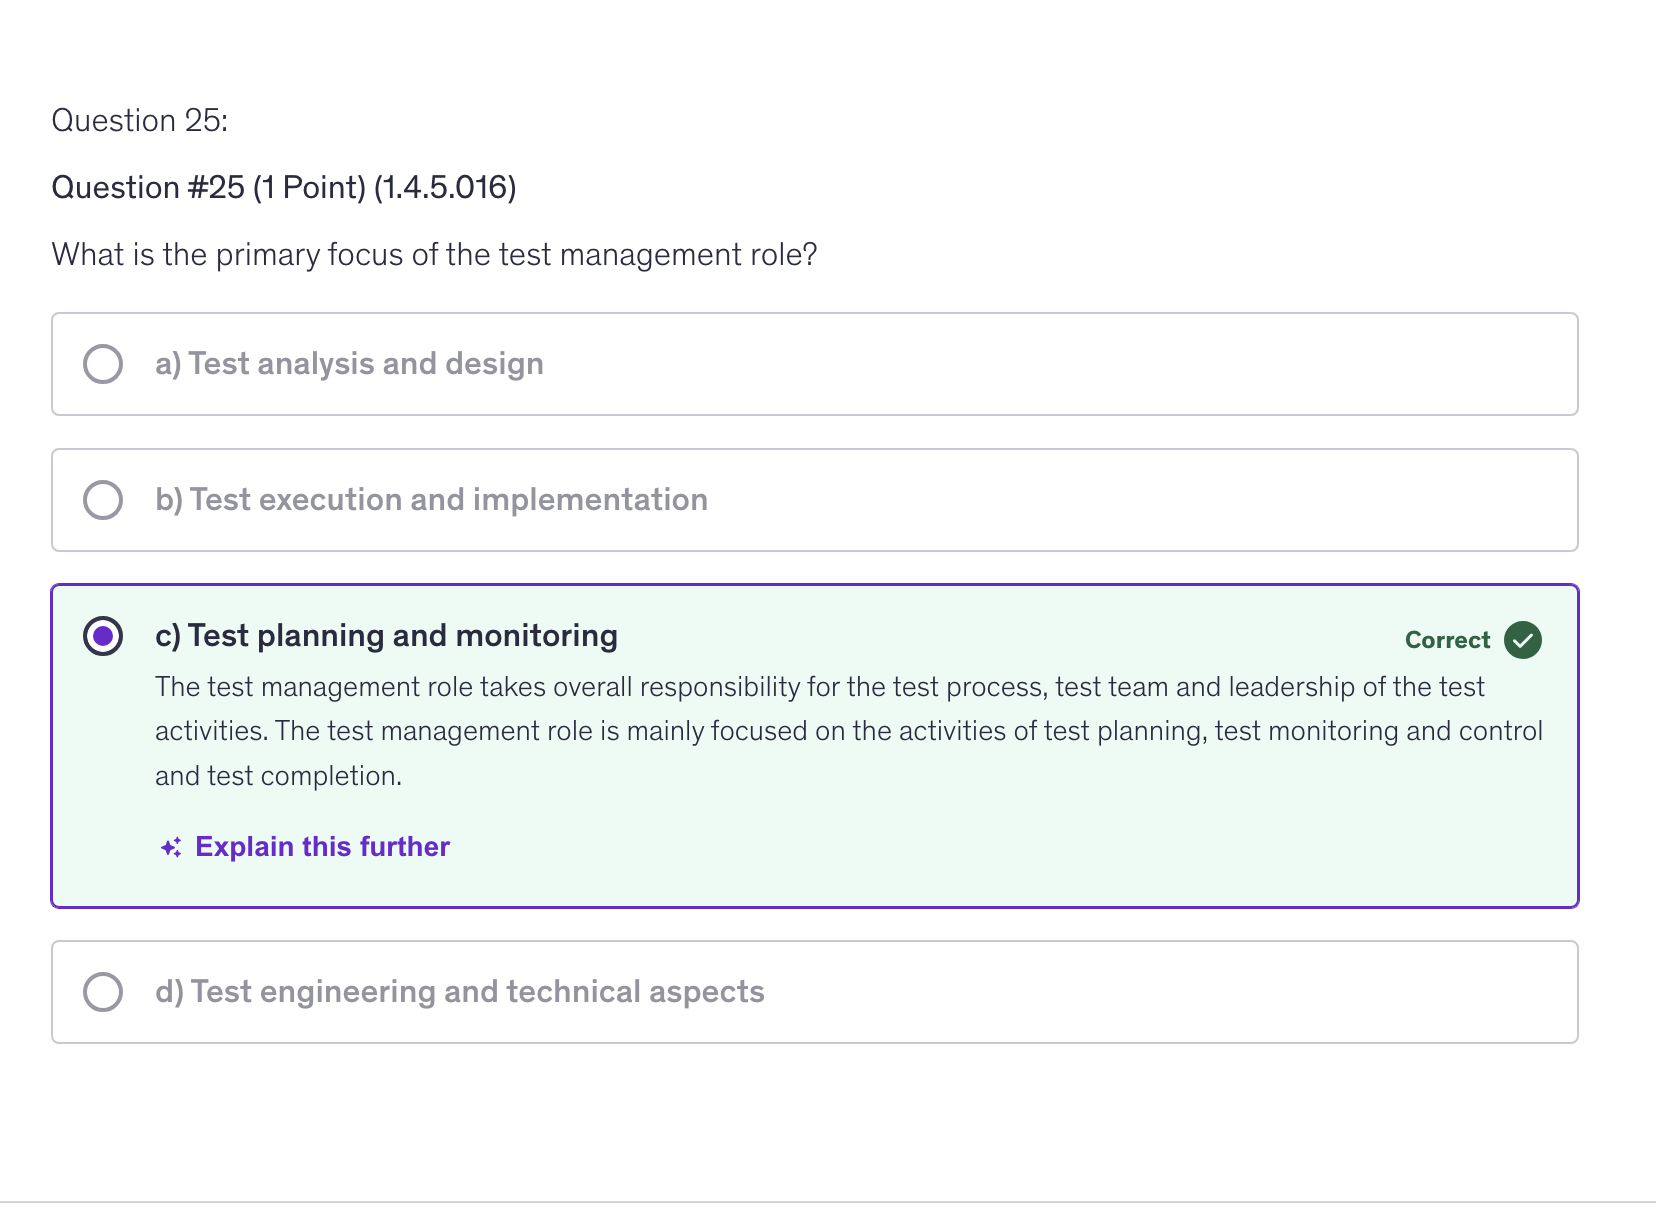Click the 'Question 25:' heading
Image resolution: width=1656 pixels, height=1208 pixels.
click(x=140, y=120)
